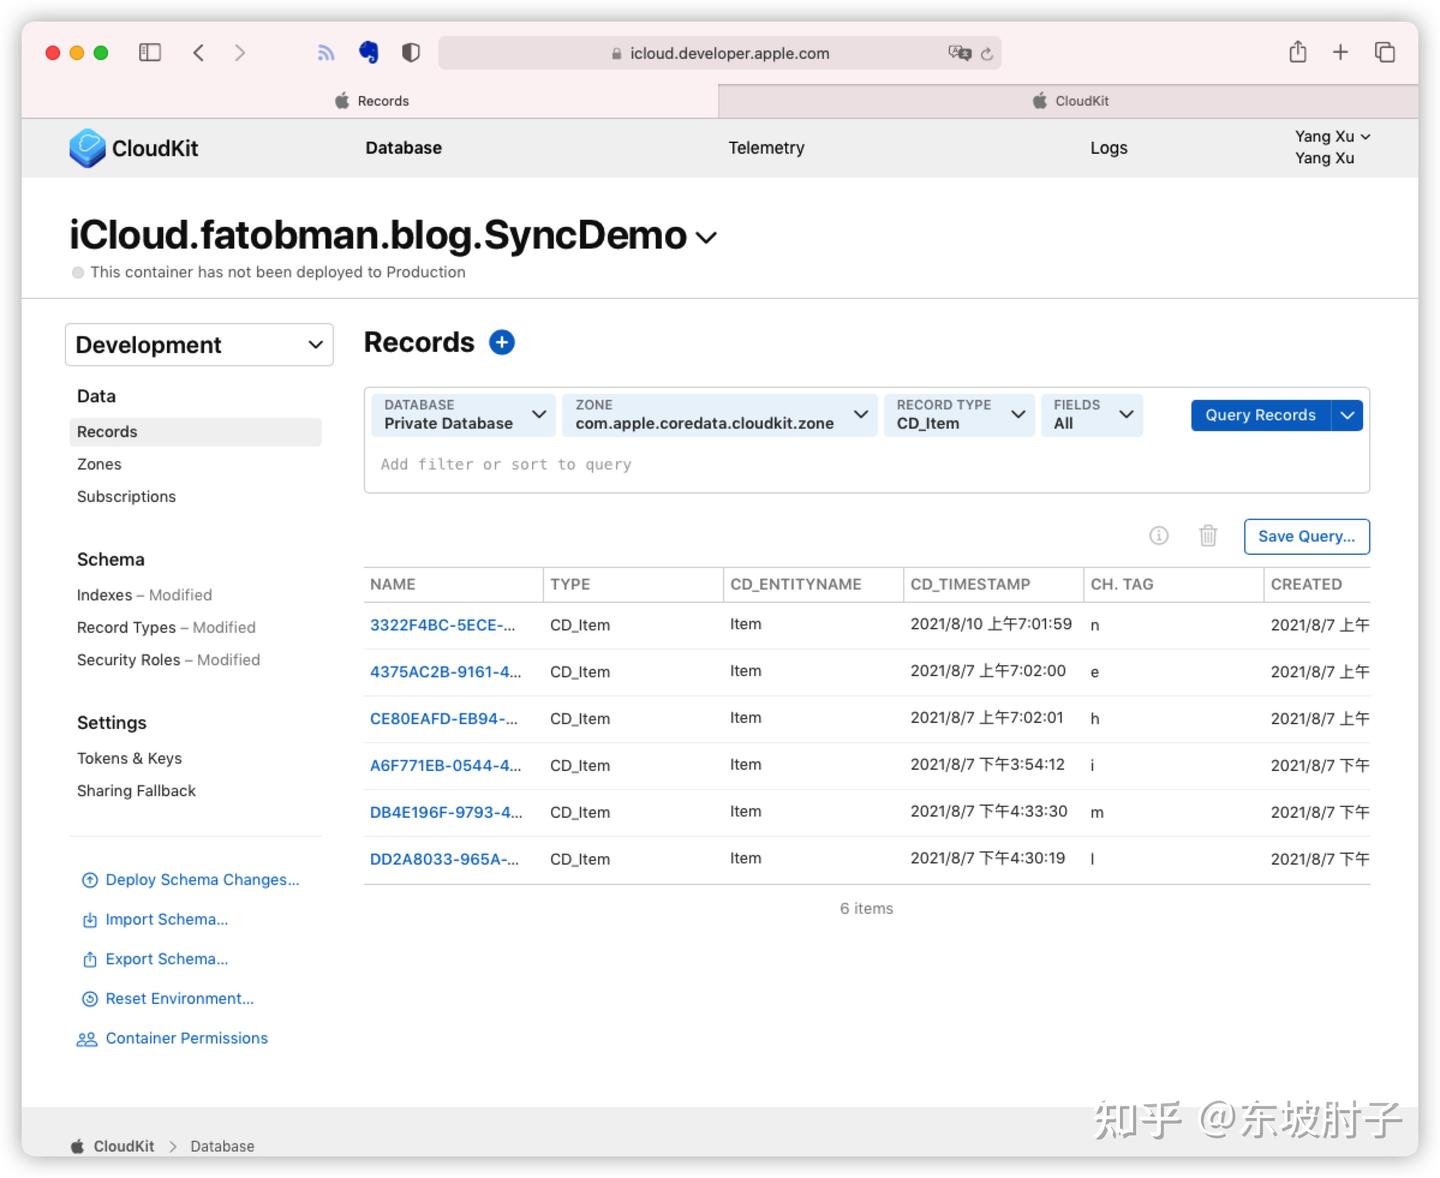1440x1178 pixels.
Task: Click the Query Records button
Action: coord(1260,415)
